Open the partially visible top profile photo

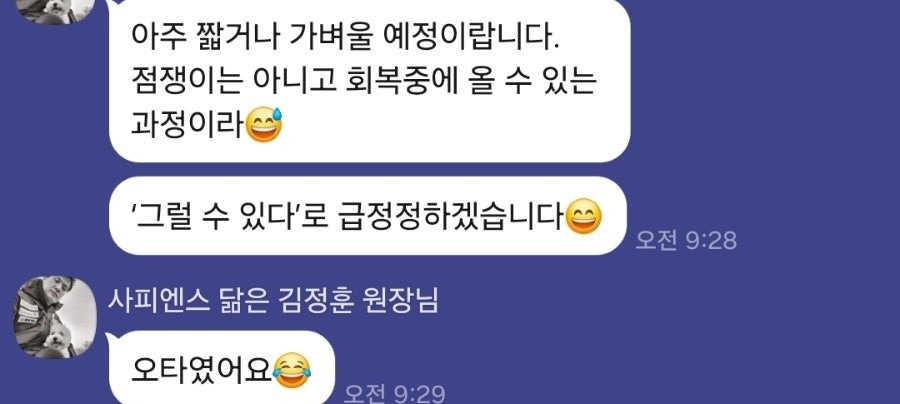coord(55,11)
